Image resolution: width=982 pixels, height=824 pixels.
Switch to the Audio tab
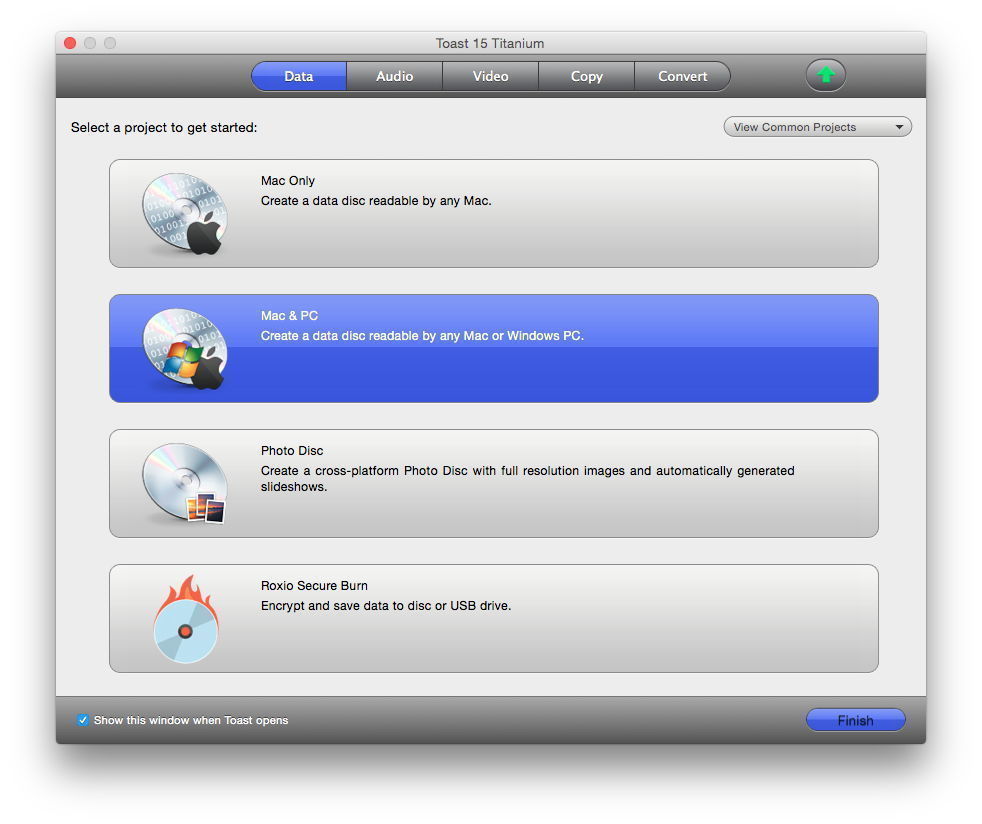click(395, 76)
